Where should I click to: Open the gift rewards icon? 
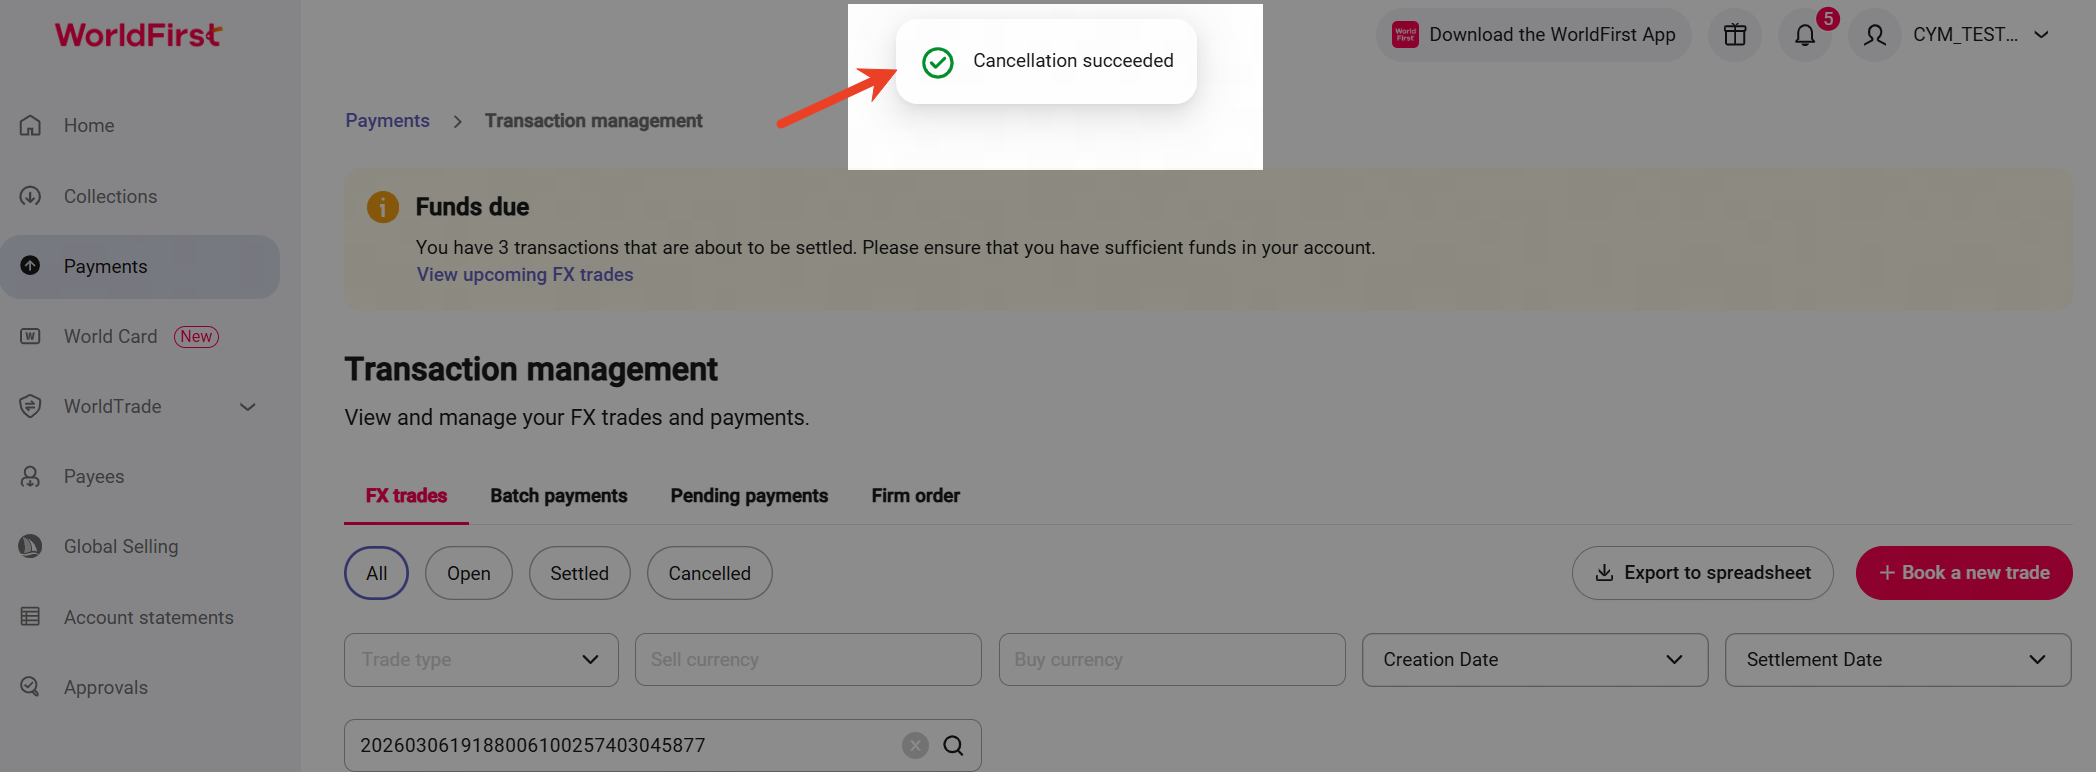click(x=1735, y=35)
